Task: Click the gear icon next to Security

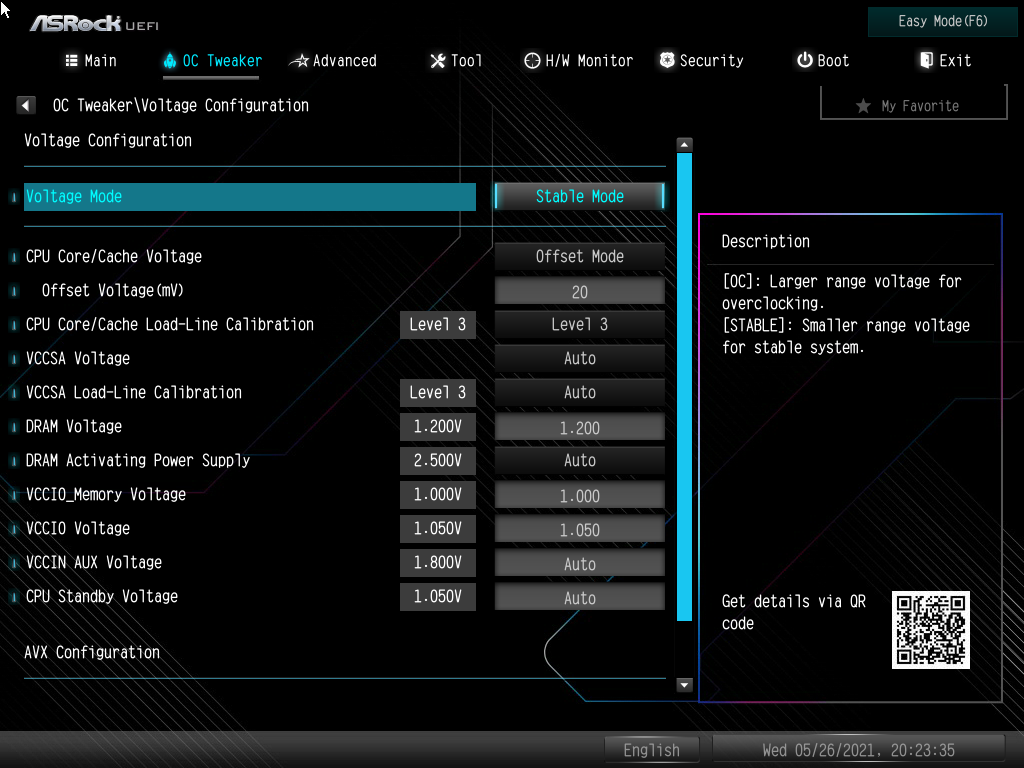Action: (666, 60)
